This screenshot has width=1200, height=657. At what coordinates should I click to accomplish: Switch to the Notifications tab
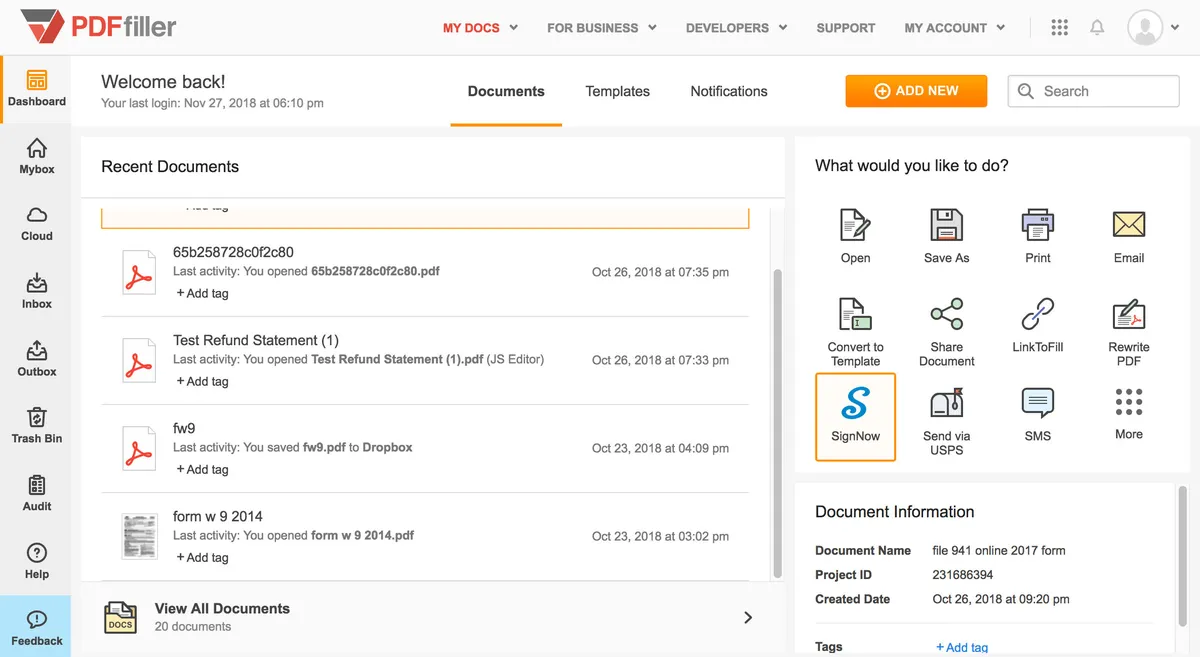point(728,91)
